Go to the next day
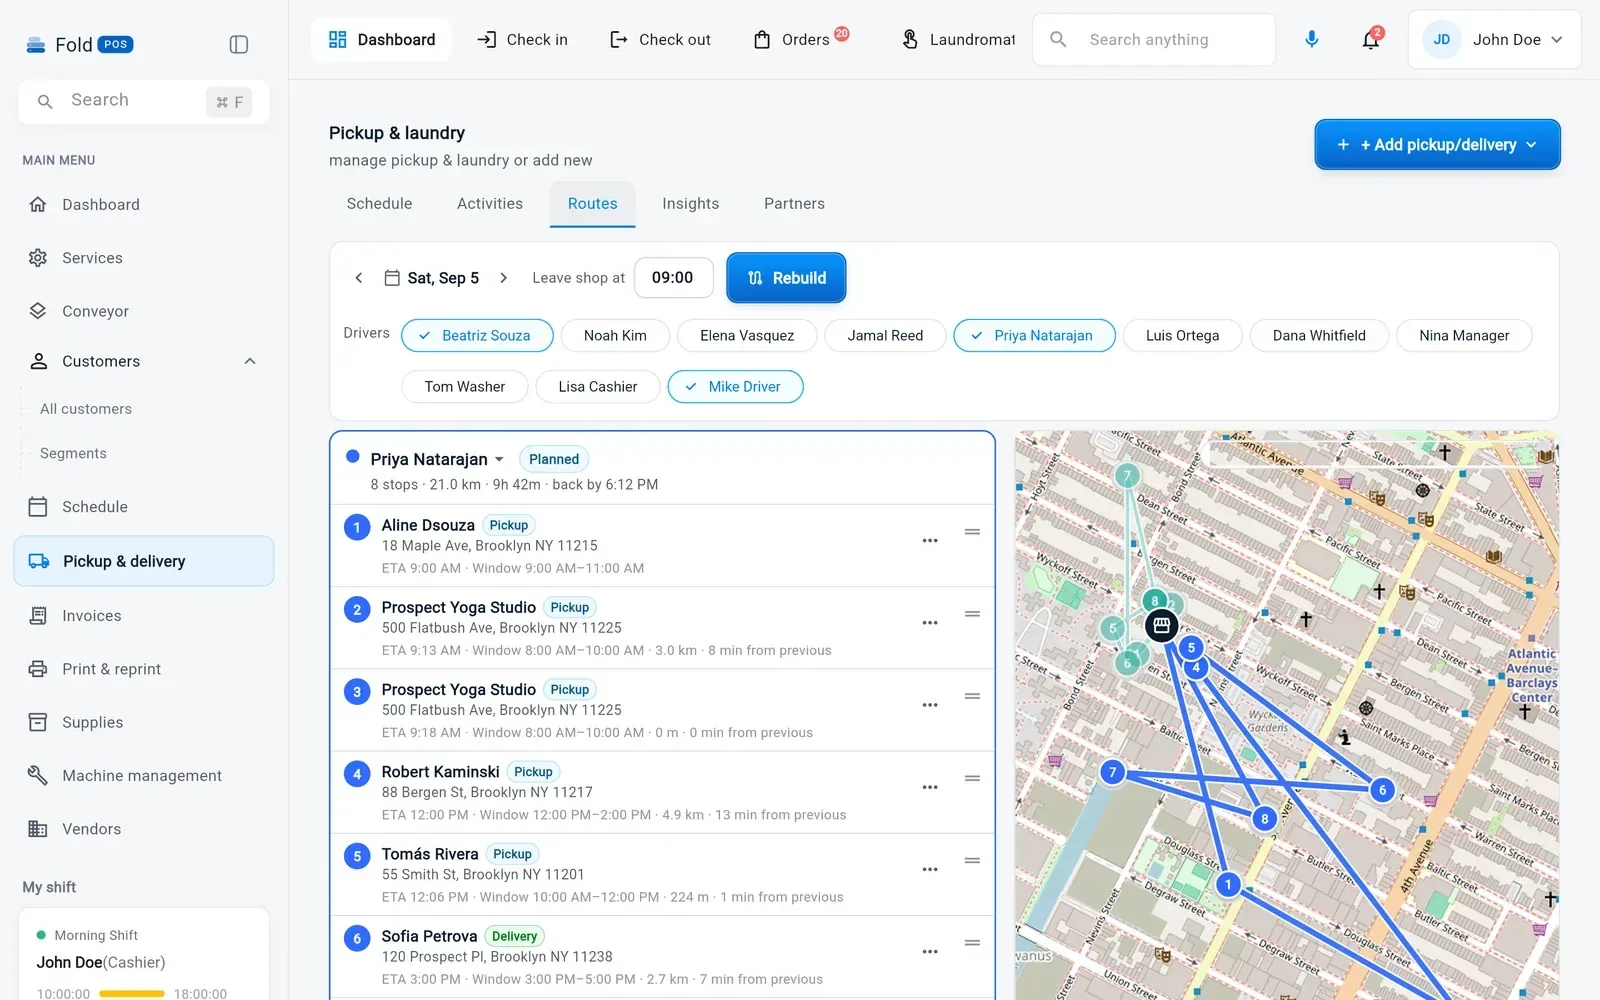 pos(504,278)
